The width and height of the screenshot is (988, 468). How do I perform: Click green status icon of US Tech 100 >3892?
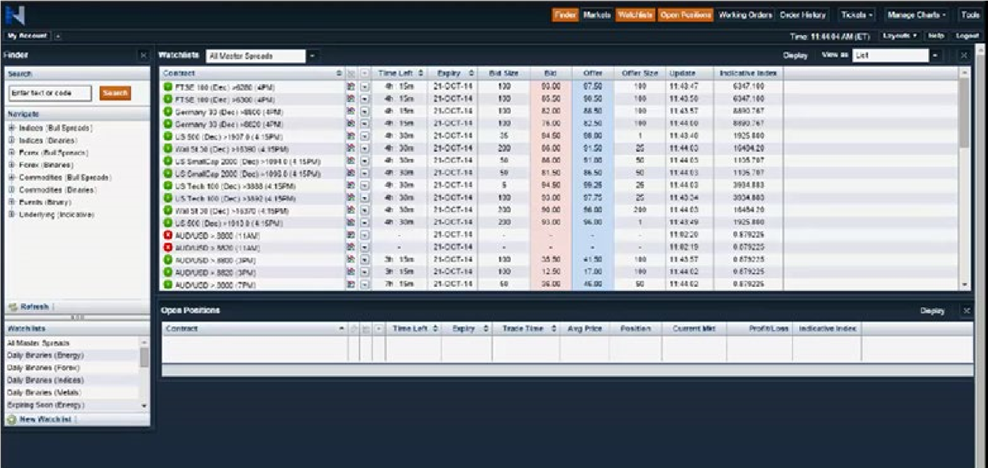168,198
